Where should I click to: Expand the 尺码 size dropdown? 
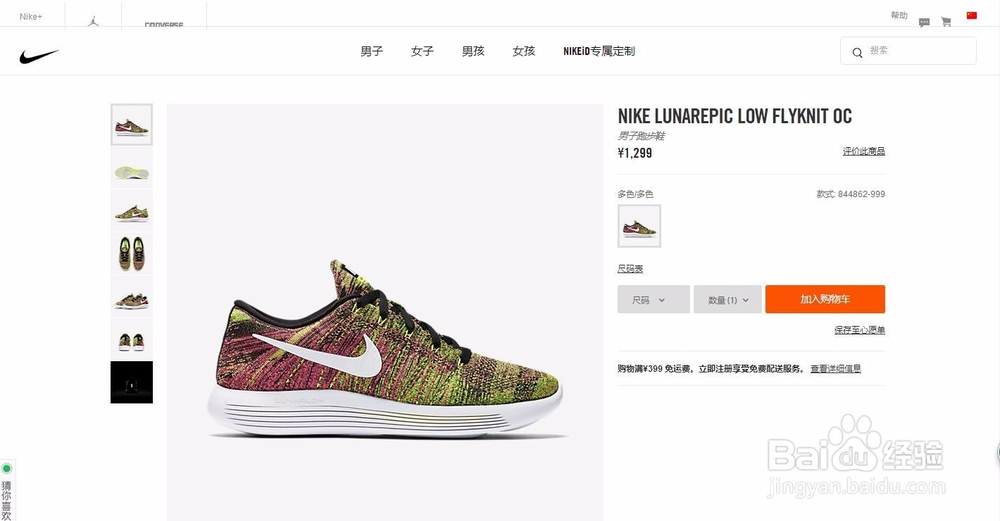pos(653,299)
